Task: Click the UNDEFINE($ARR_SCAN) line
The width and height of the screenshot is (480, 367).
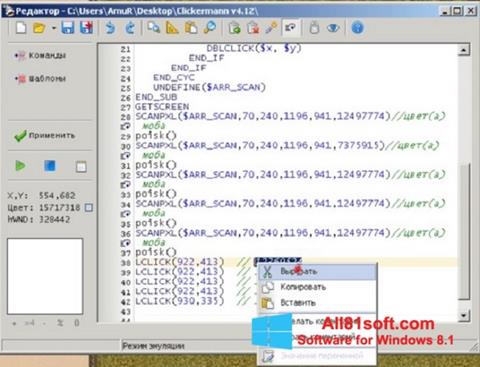Action: pyautogui.click(x=209, y=87)
